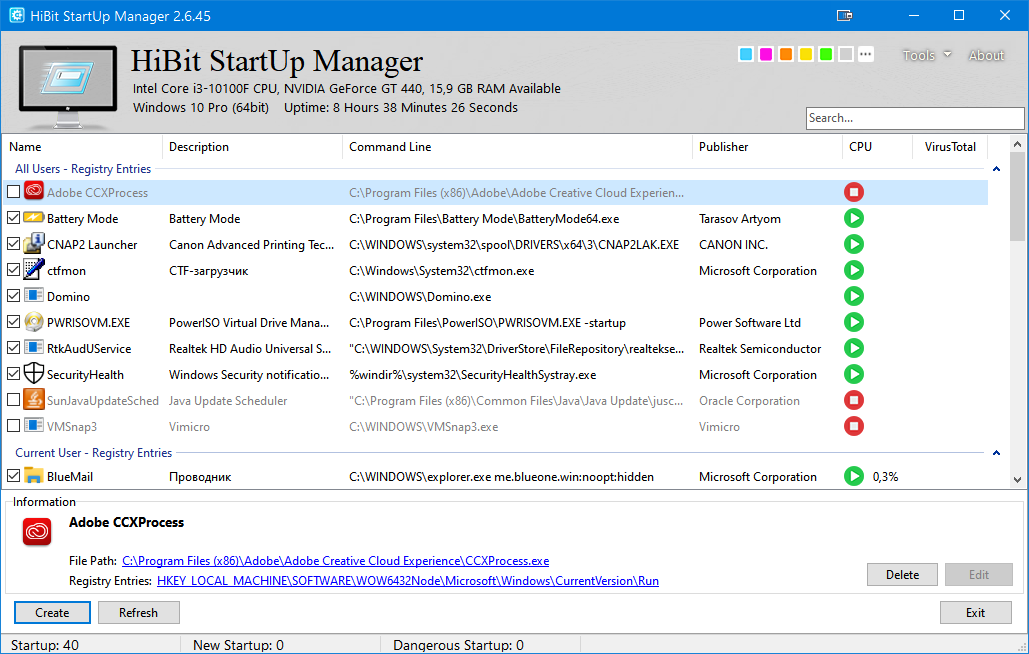Click the Search input field
1029x654 pixels.
click(915, 118)
